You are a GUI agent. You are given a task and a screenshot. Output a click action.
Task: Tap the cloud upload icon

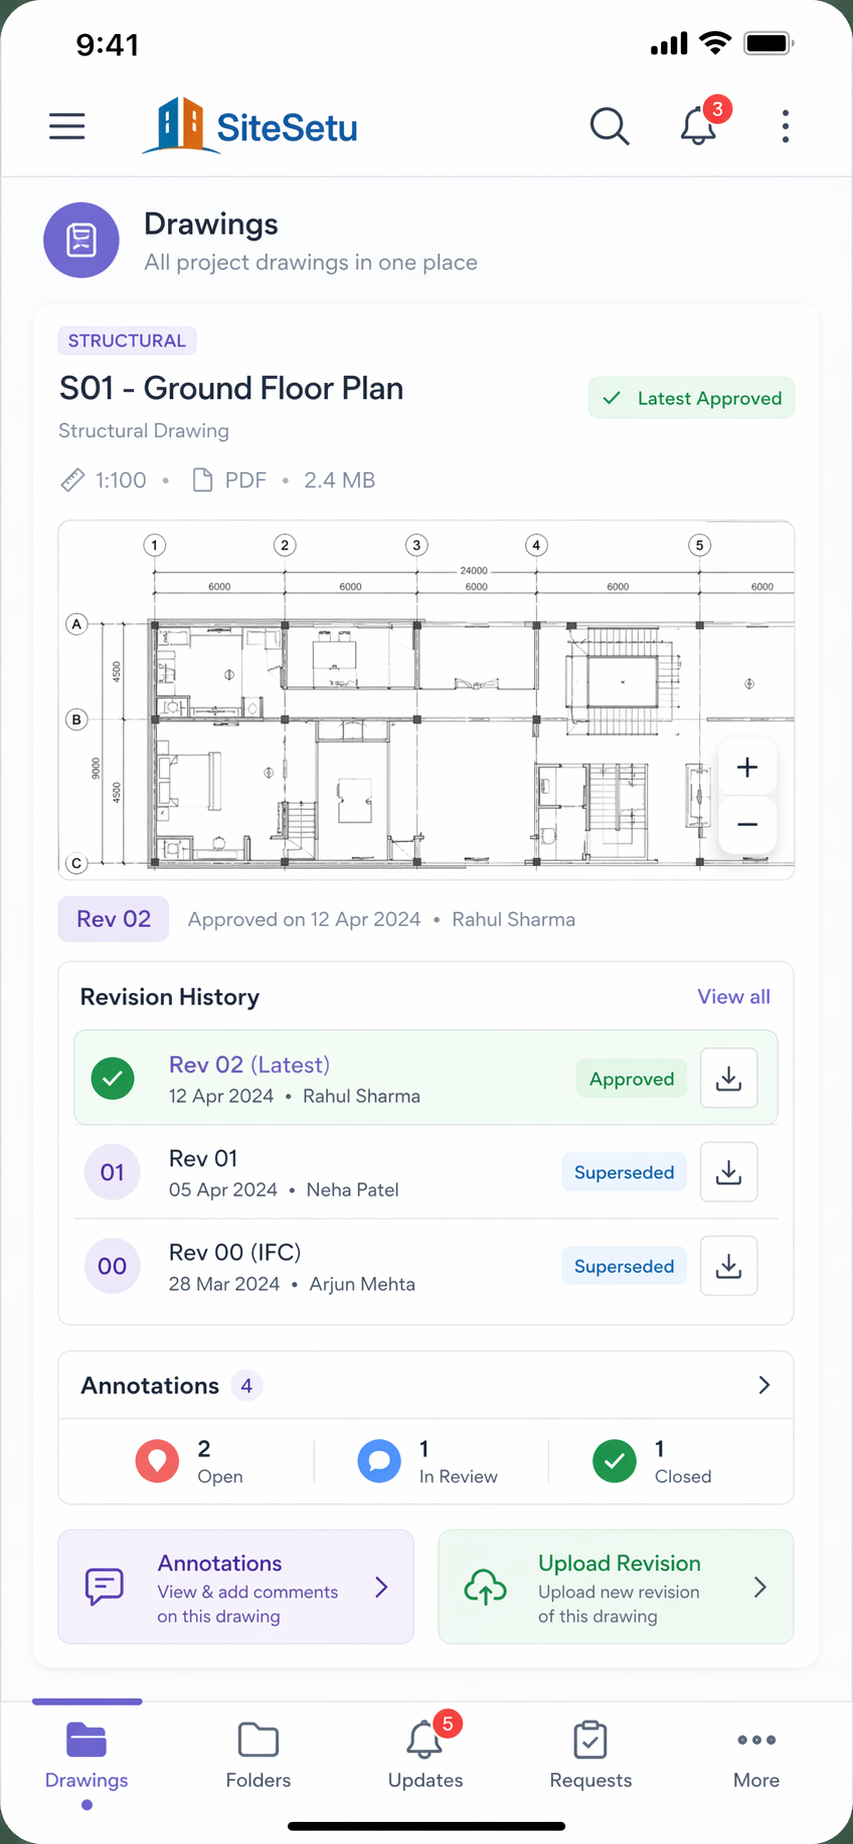click(x=485, y=1587)
